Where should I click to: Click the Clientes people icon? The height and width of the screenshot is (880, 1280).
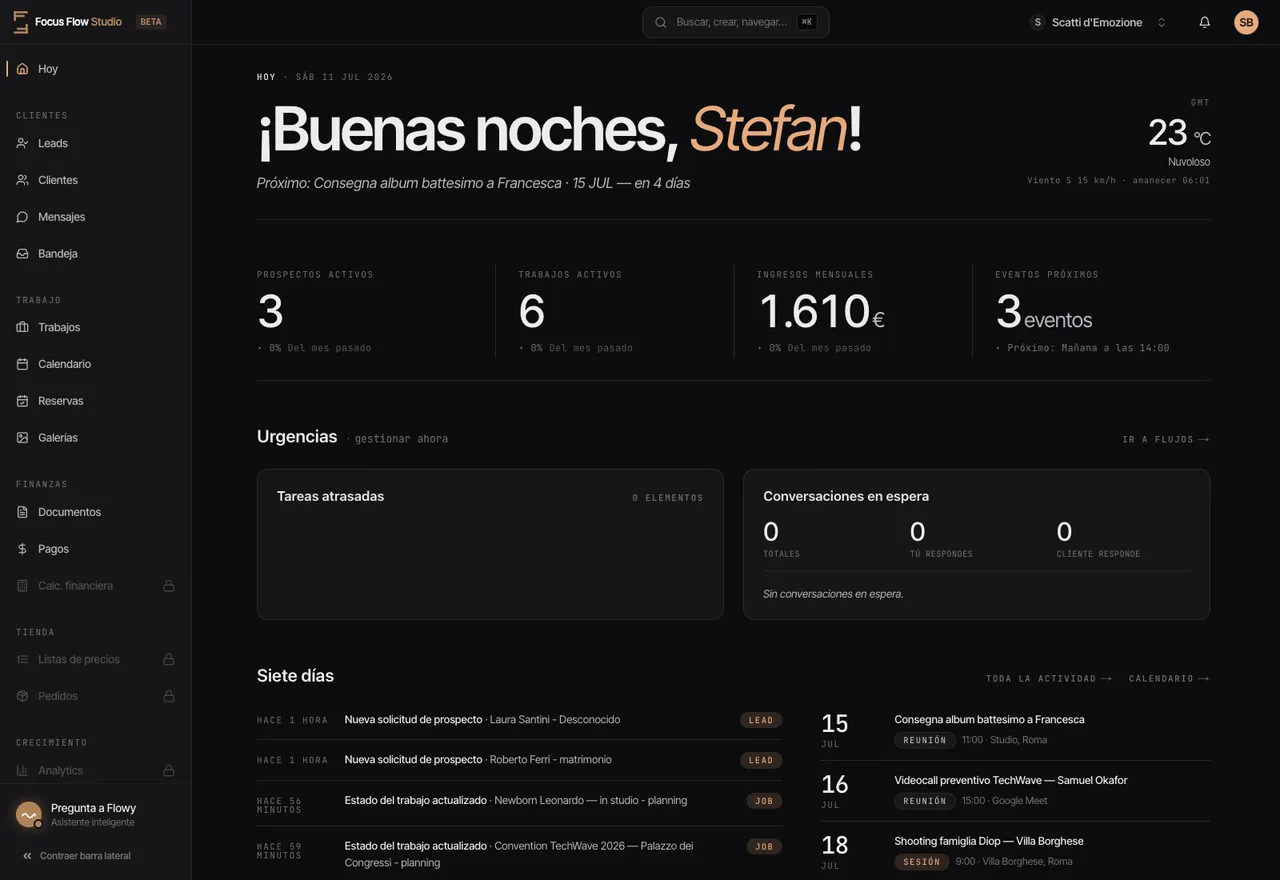[x=22, y=180]
